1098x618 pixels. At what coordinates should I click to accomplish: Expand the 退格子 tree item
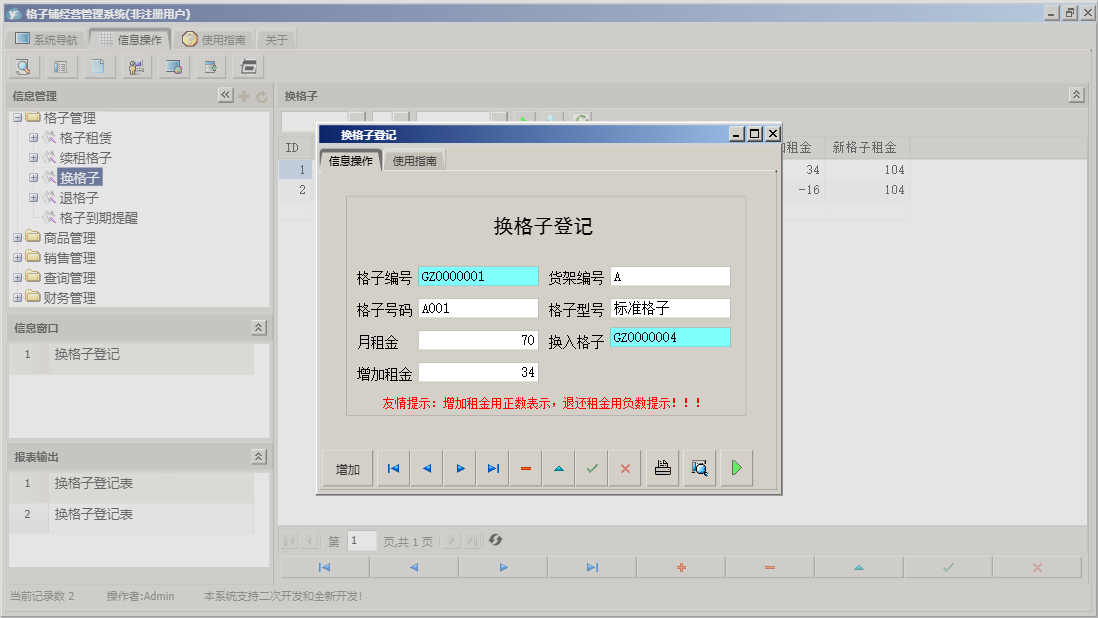[x=33, y=197]
